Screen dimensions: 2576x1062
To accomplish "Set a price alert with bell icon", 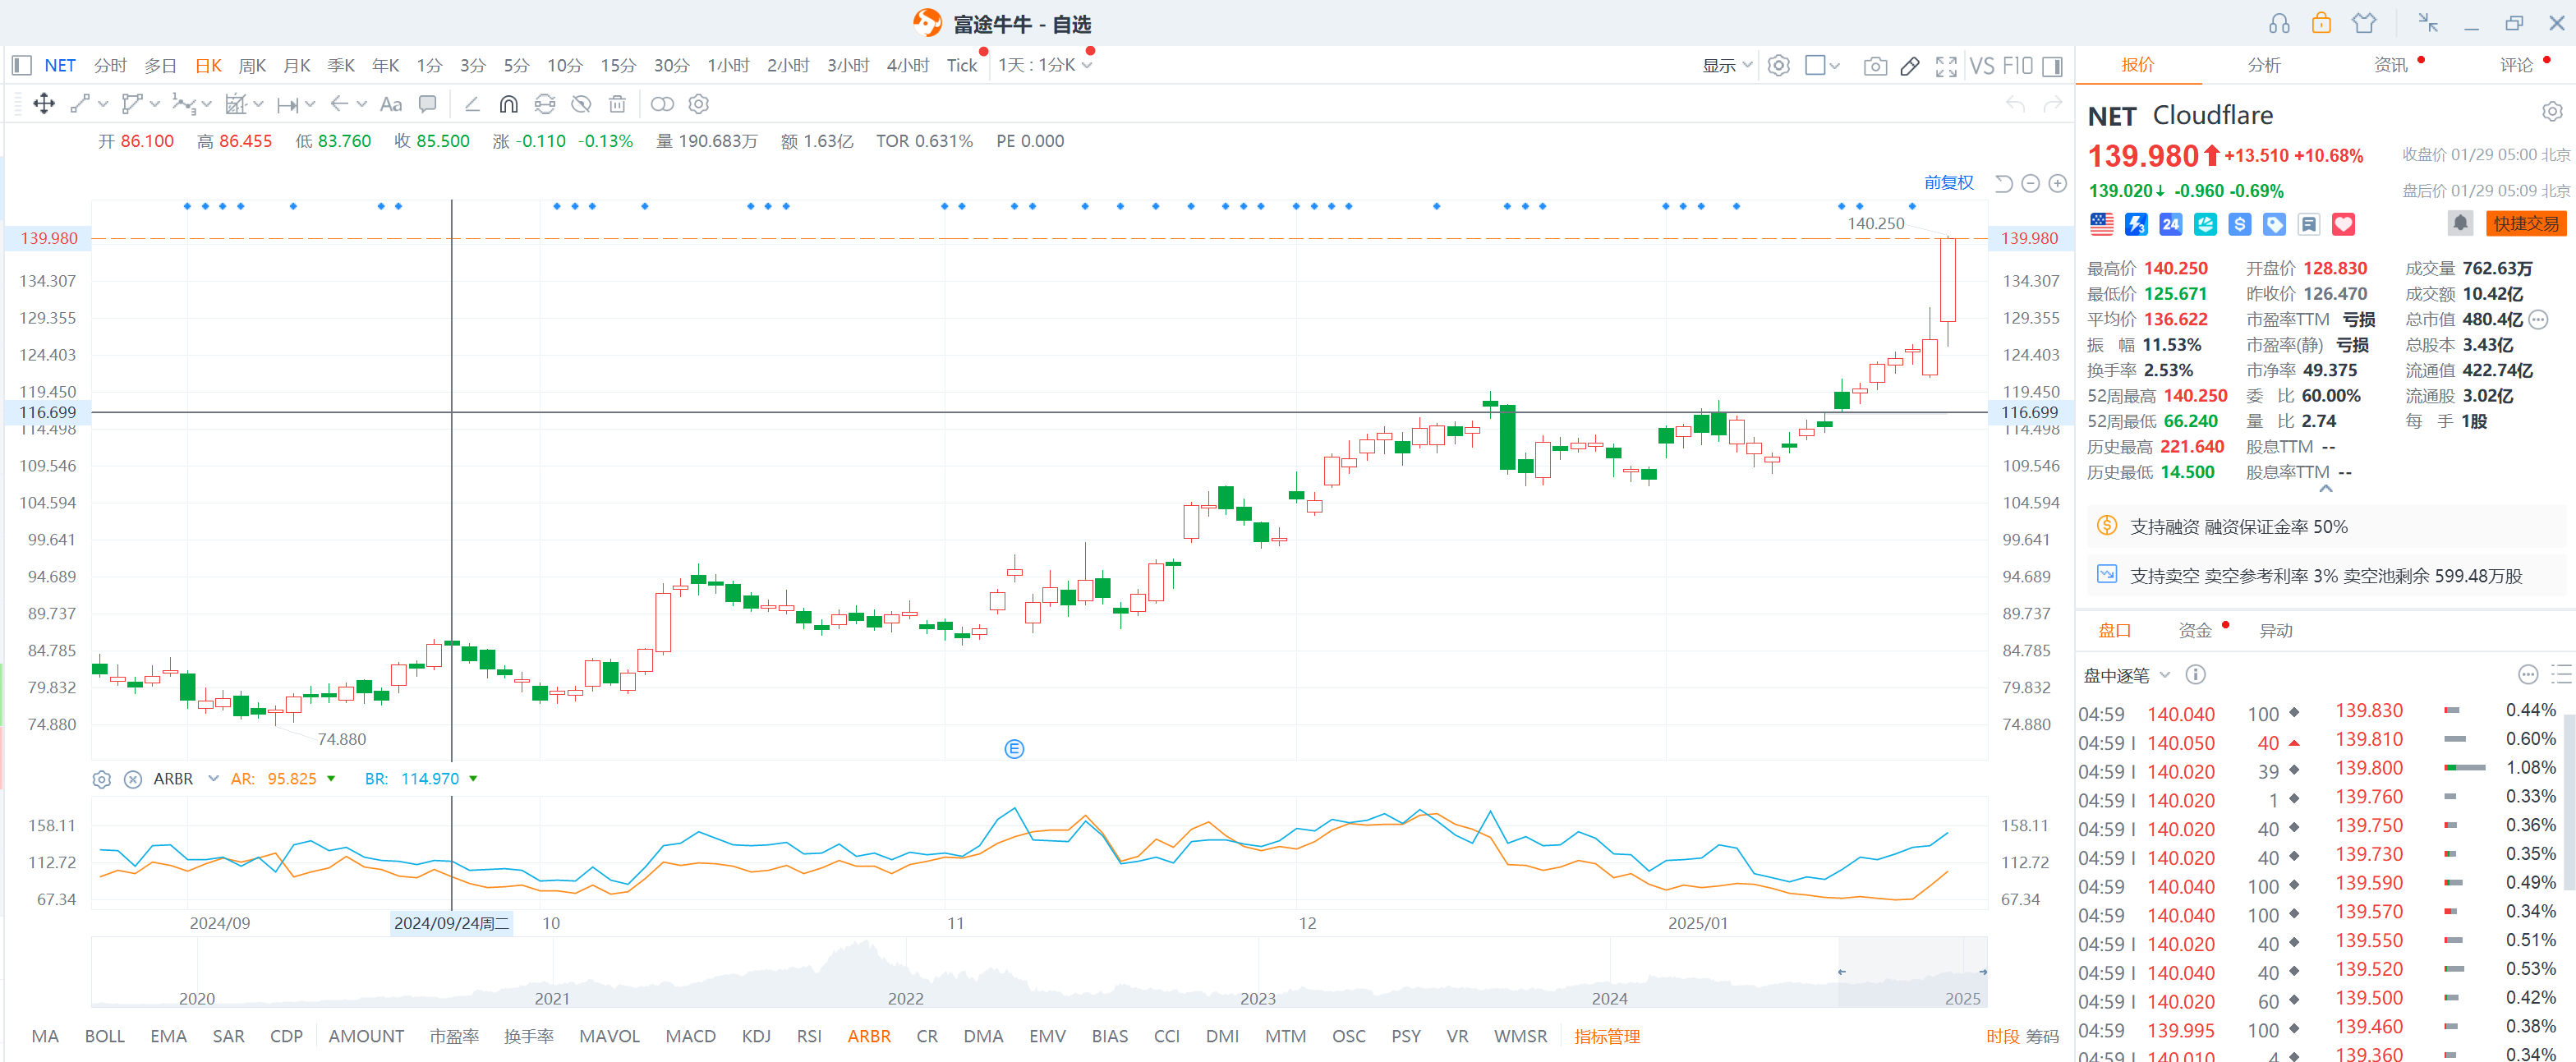I will pyautogui.click(x=2460, y=223).
